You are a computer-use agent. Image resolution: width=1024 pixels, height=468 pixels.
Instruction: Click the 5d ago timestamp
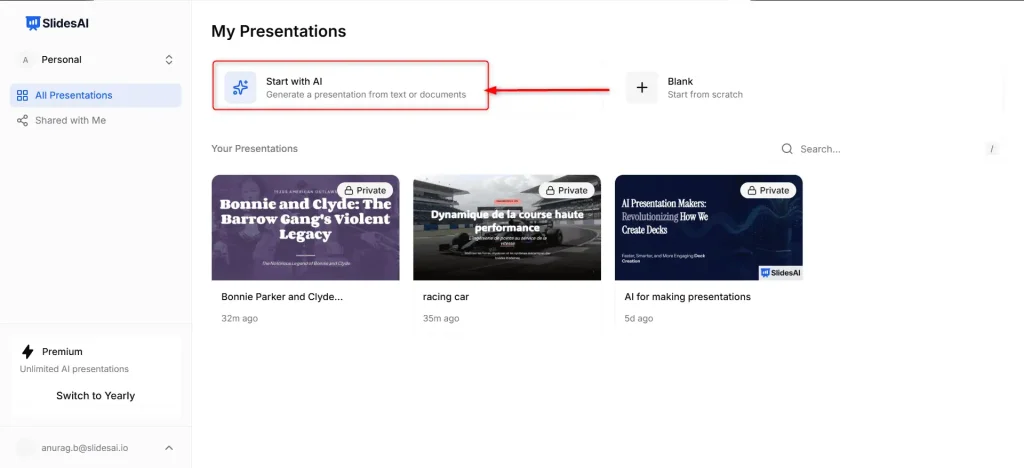[639, 319]
